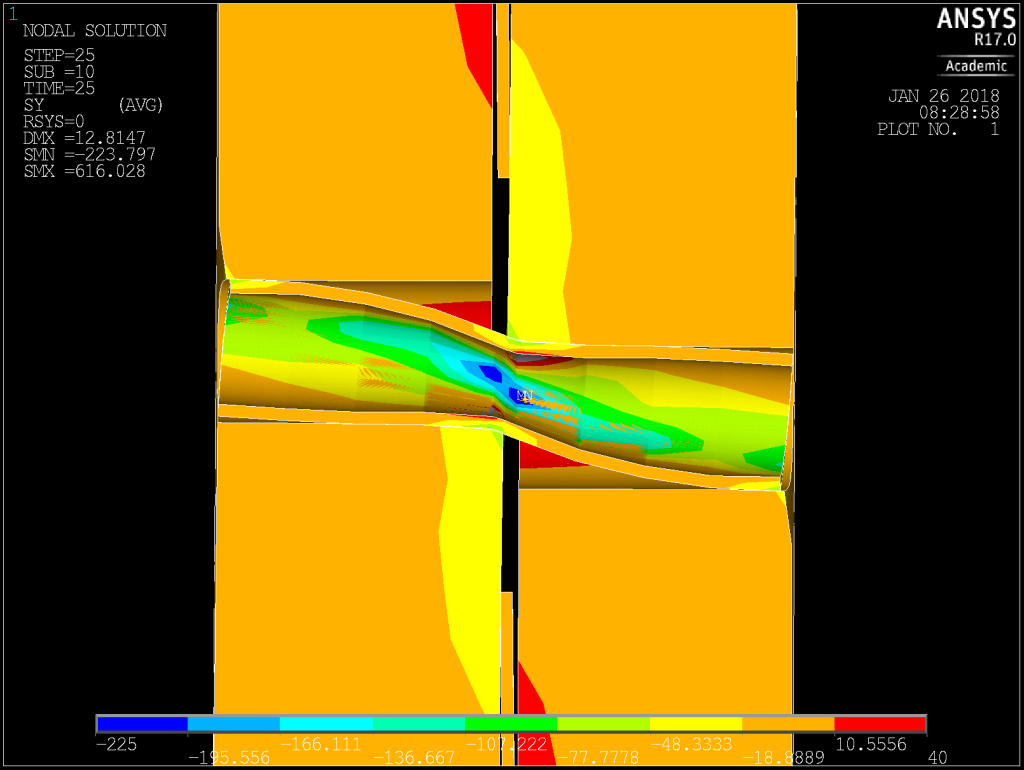
Task: Click the JAN 26 2018 date stamp
Action: point(943,97)
